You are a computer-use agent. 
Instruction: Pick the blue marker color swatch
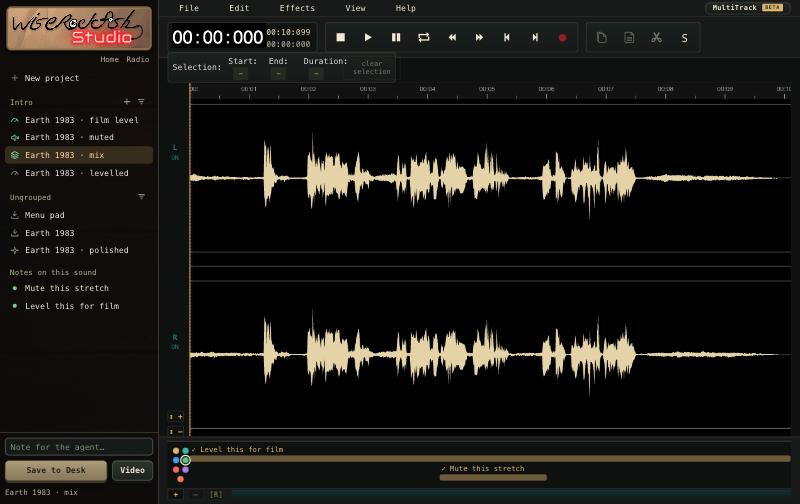point(176,460)
